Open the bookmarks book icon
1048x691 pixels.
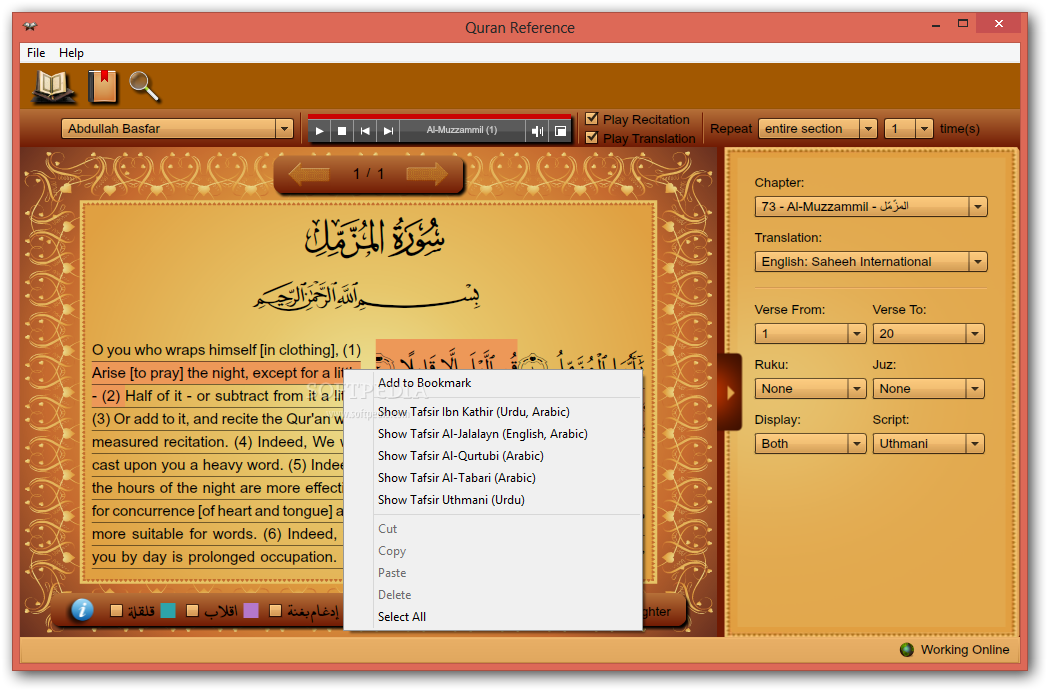pos(103,87)
